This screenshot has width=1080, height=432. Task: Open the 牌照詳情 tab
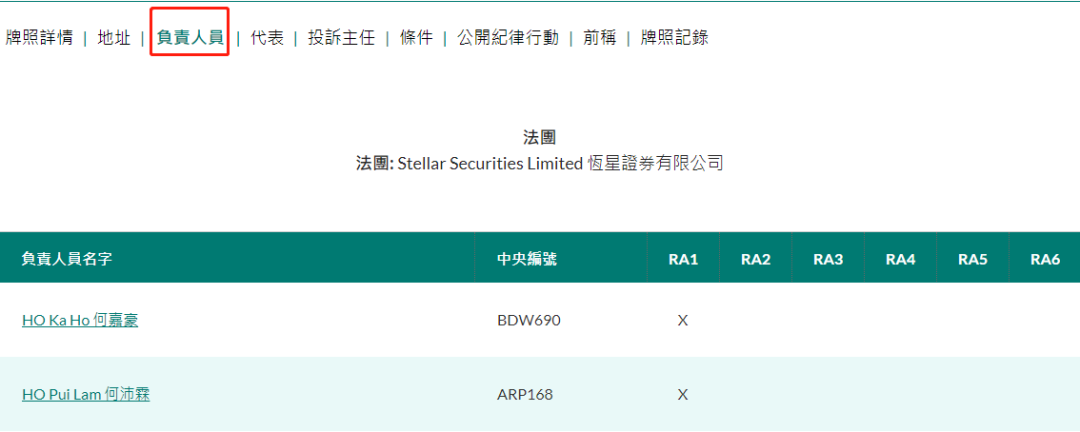39,38
